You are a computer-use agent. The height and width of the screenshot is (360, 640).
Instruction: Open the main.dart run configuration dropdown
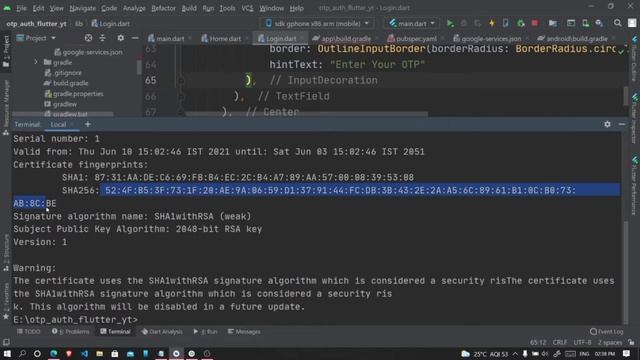click(x=412, y=24)
